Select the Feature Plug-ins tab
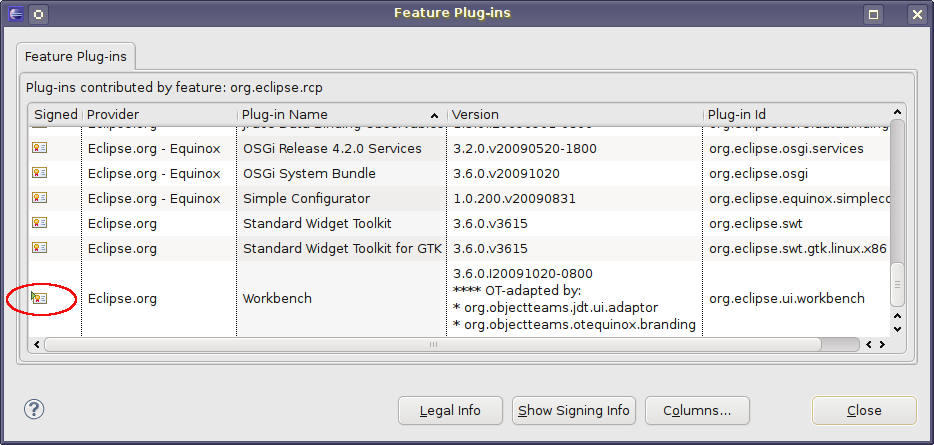Screen dimensions: 934x445 point(76,56)
